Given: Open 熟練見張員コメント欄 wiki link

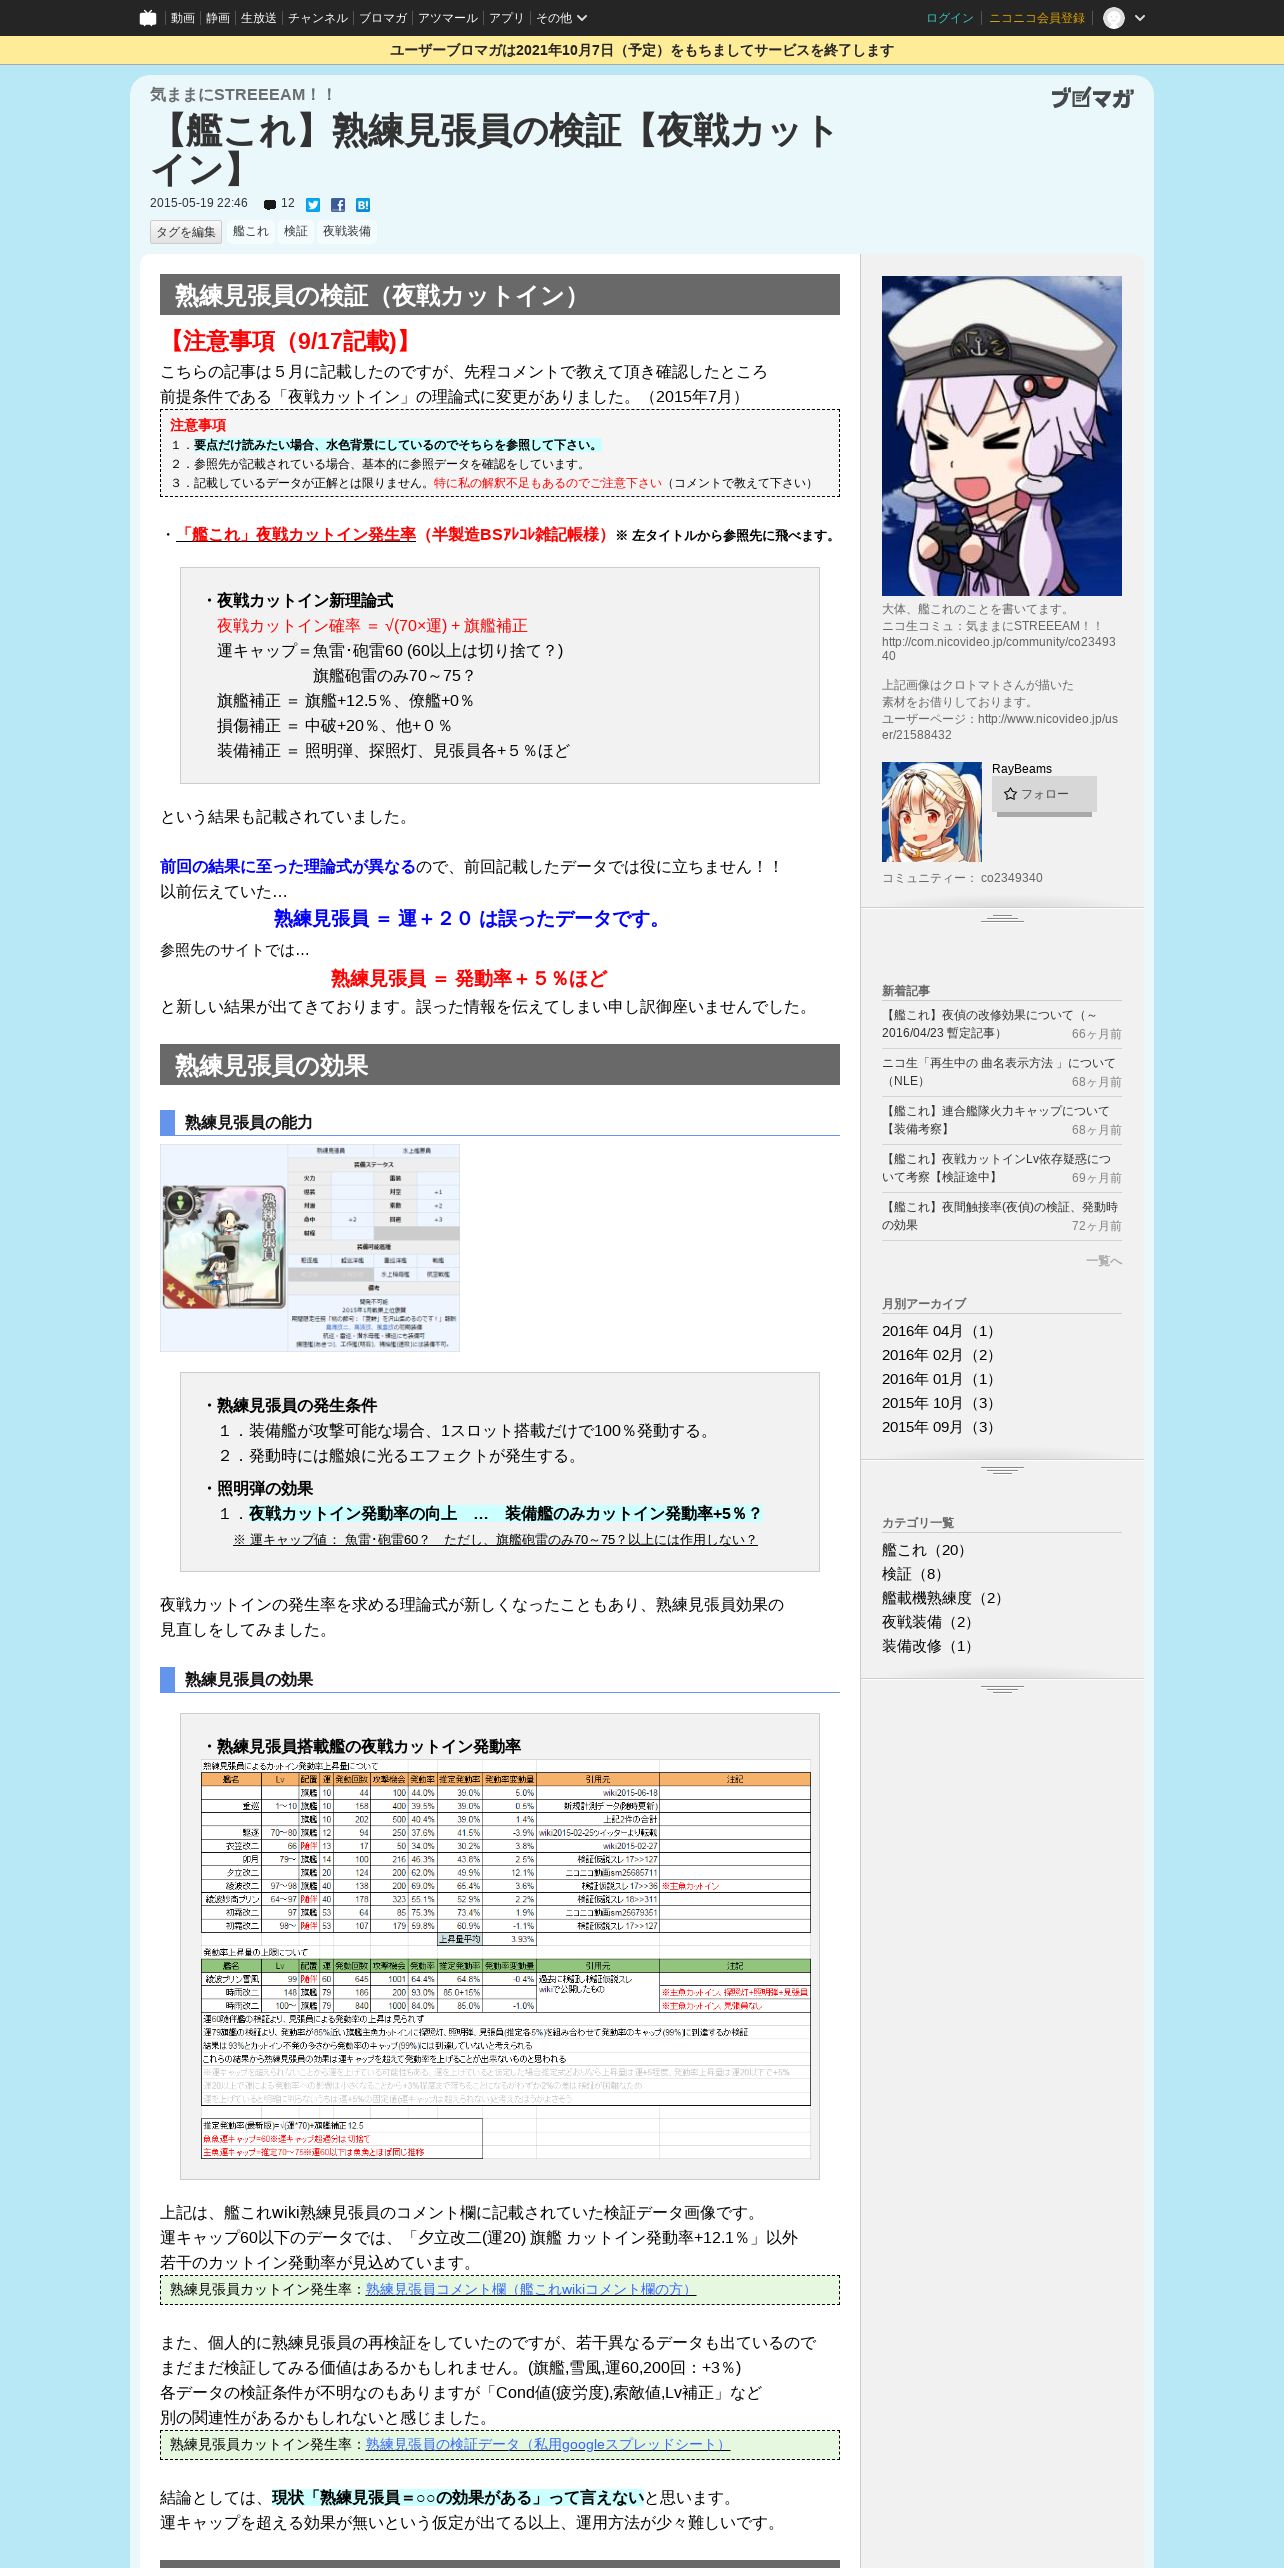Looking at the screenshot, I should pos(530,2289).
